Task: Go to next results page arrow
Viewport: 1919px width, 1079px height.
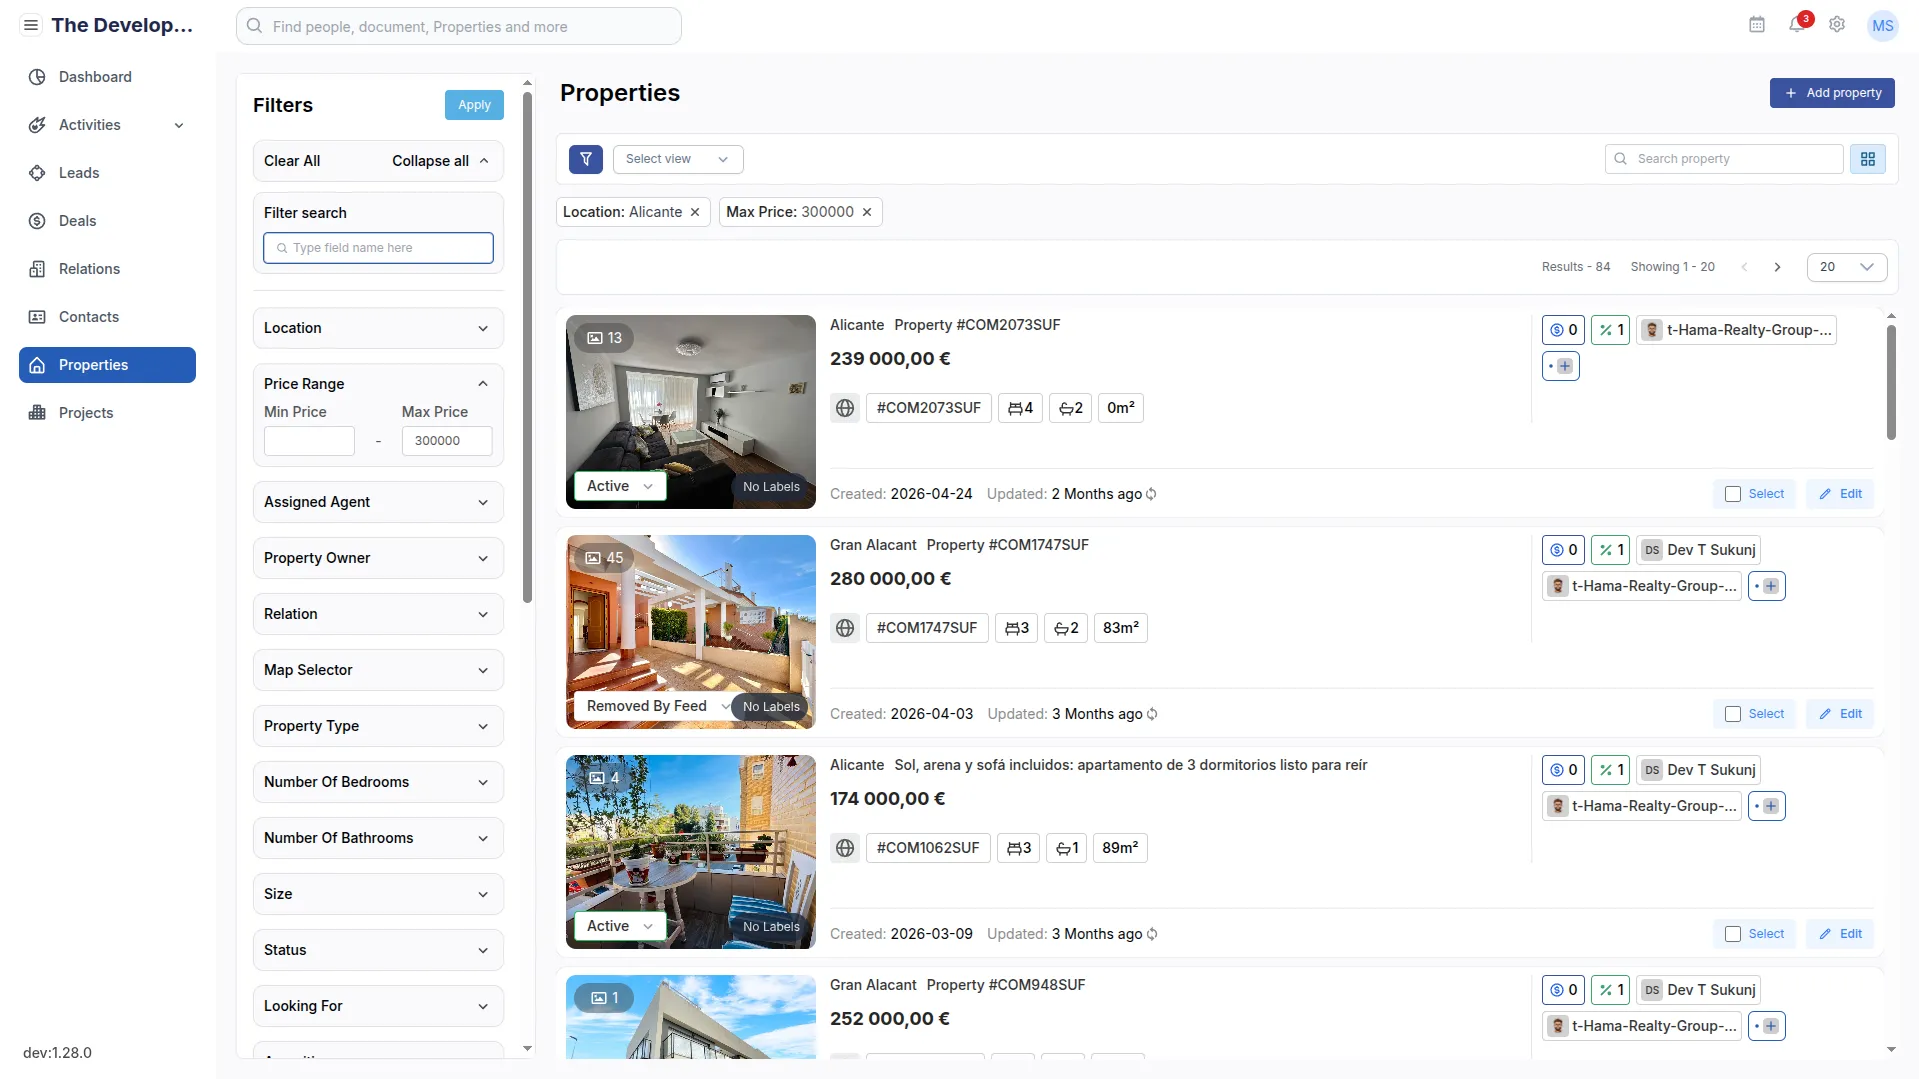Action: pyautogui.click(x=1777, y=267)
